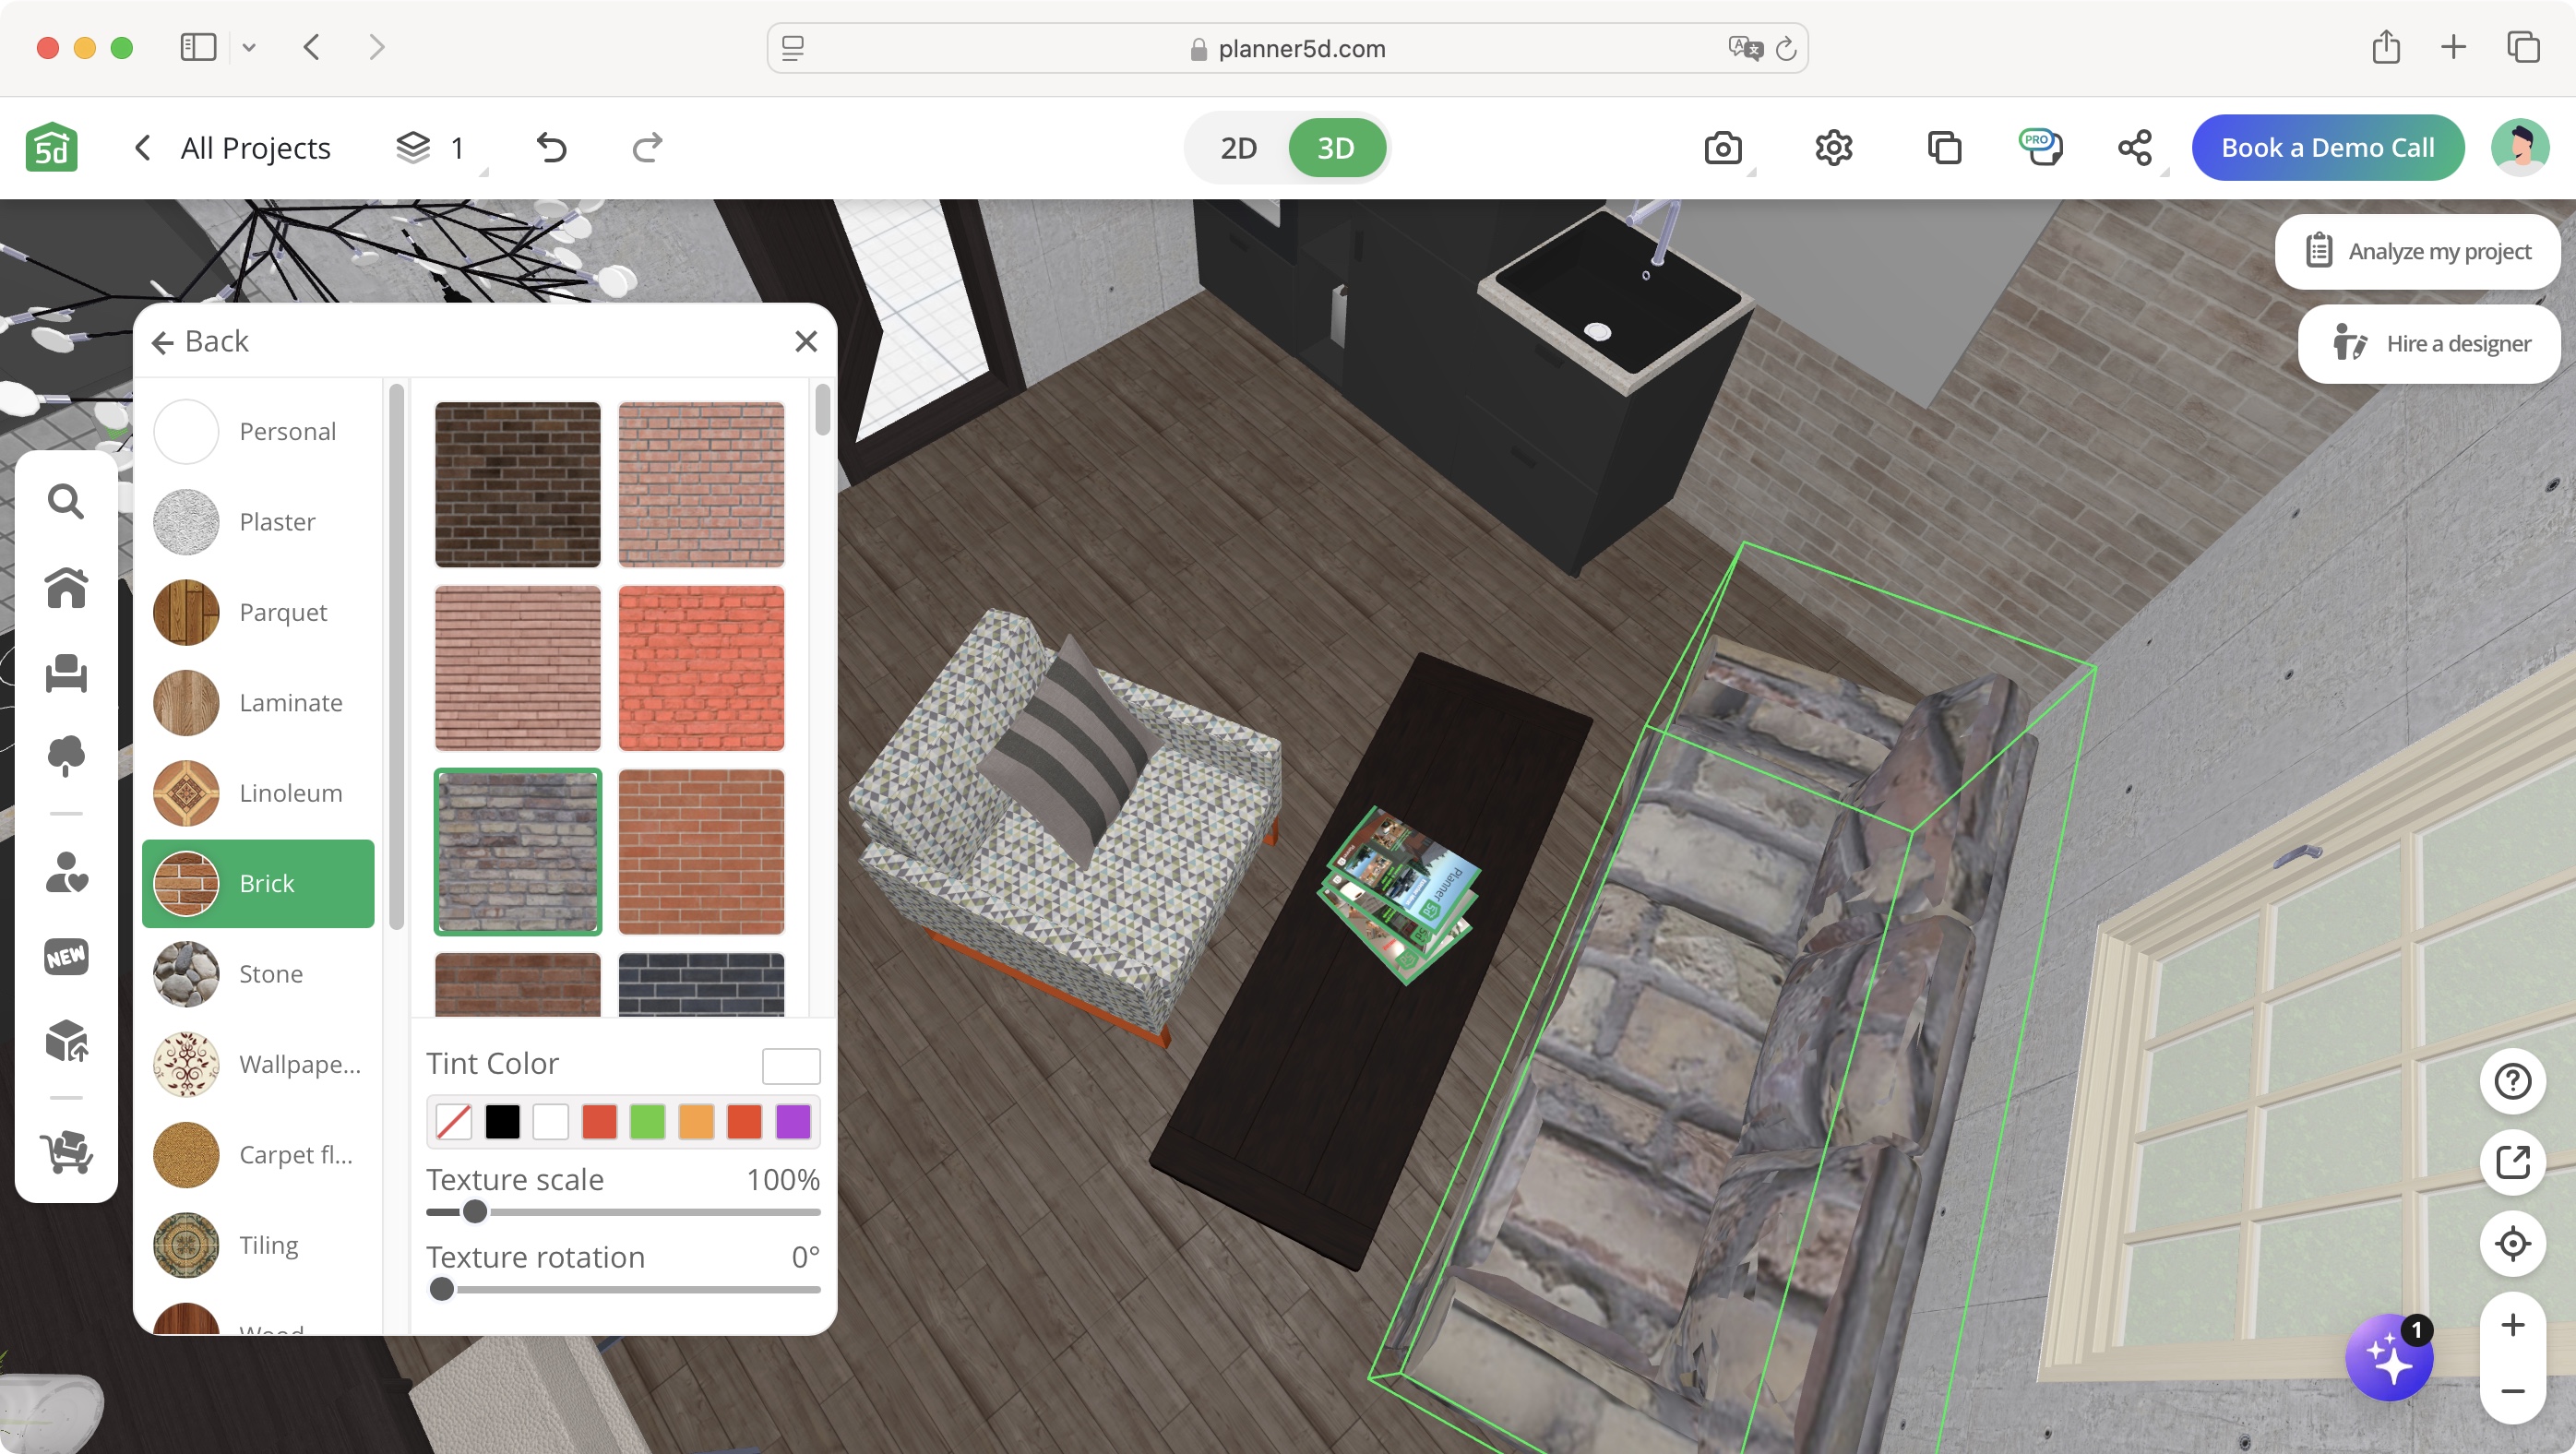
Task: Open the rooms/home panel in the sidebar
Action: pos(65,589)
